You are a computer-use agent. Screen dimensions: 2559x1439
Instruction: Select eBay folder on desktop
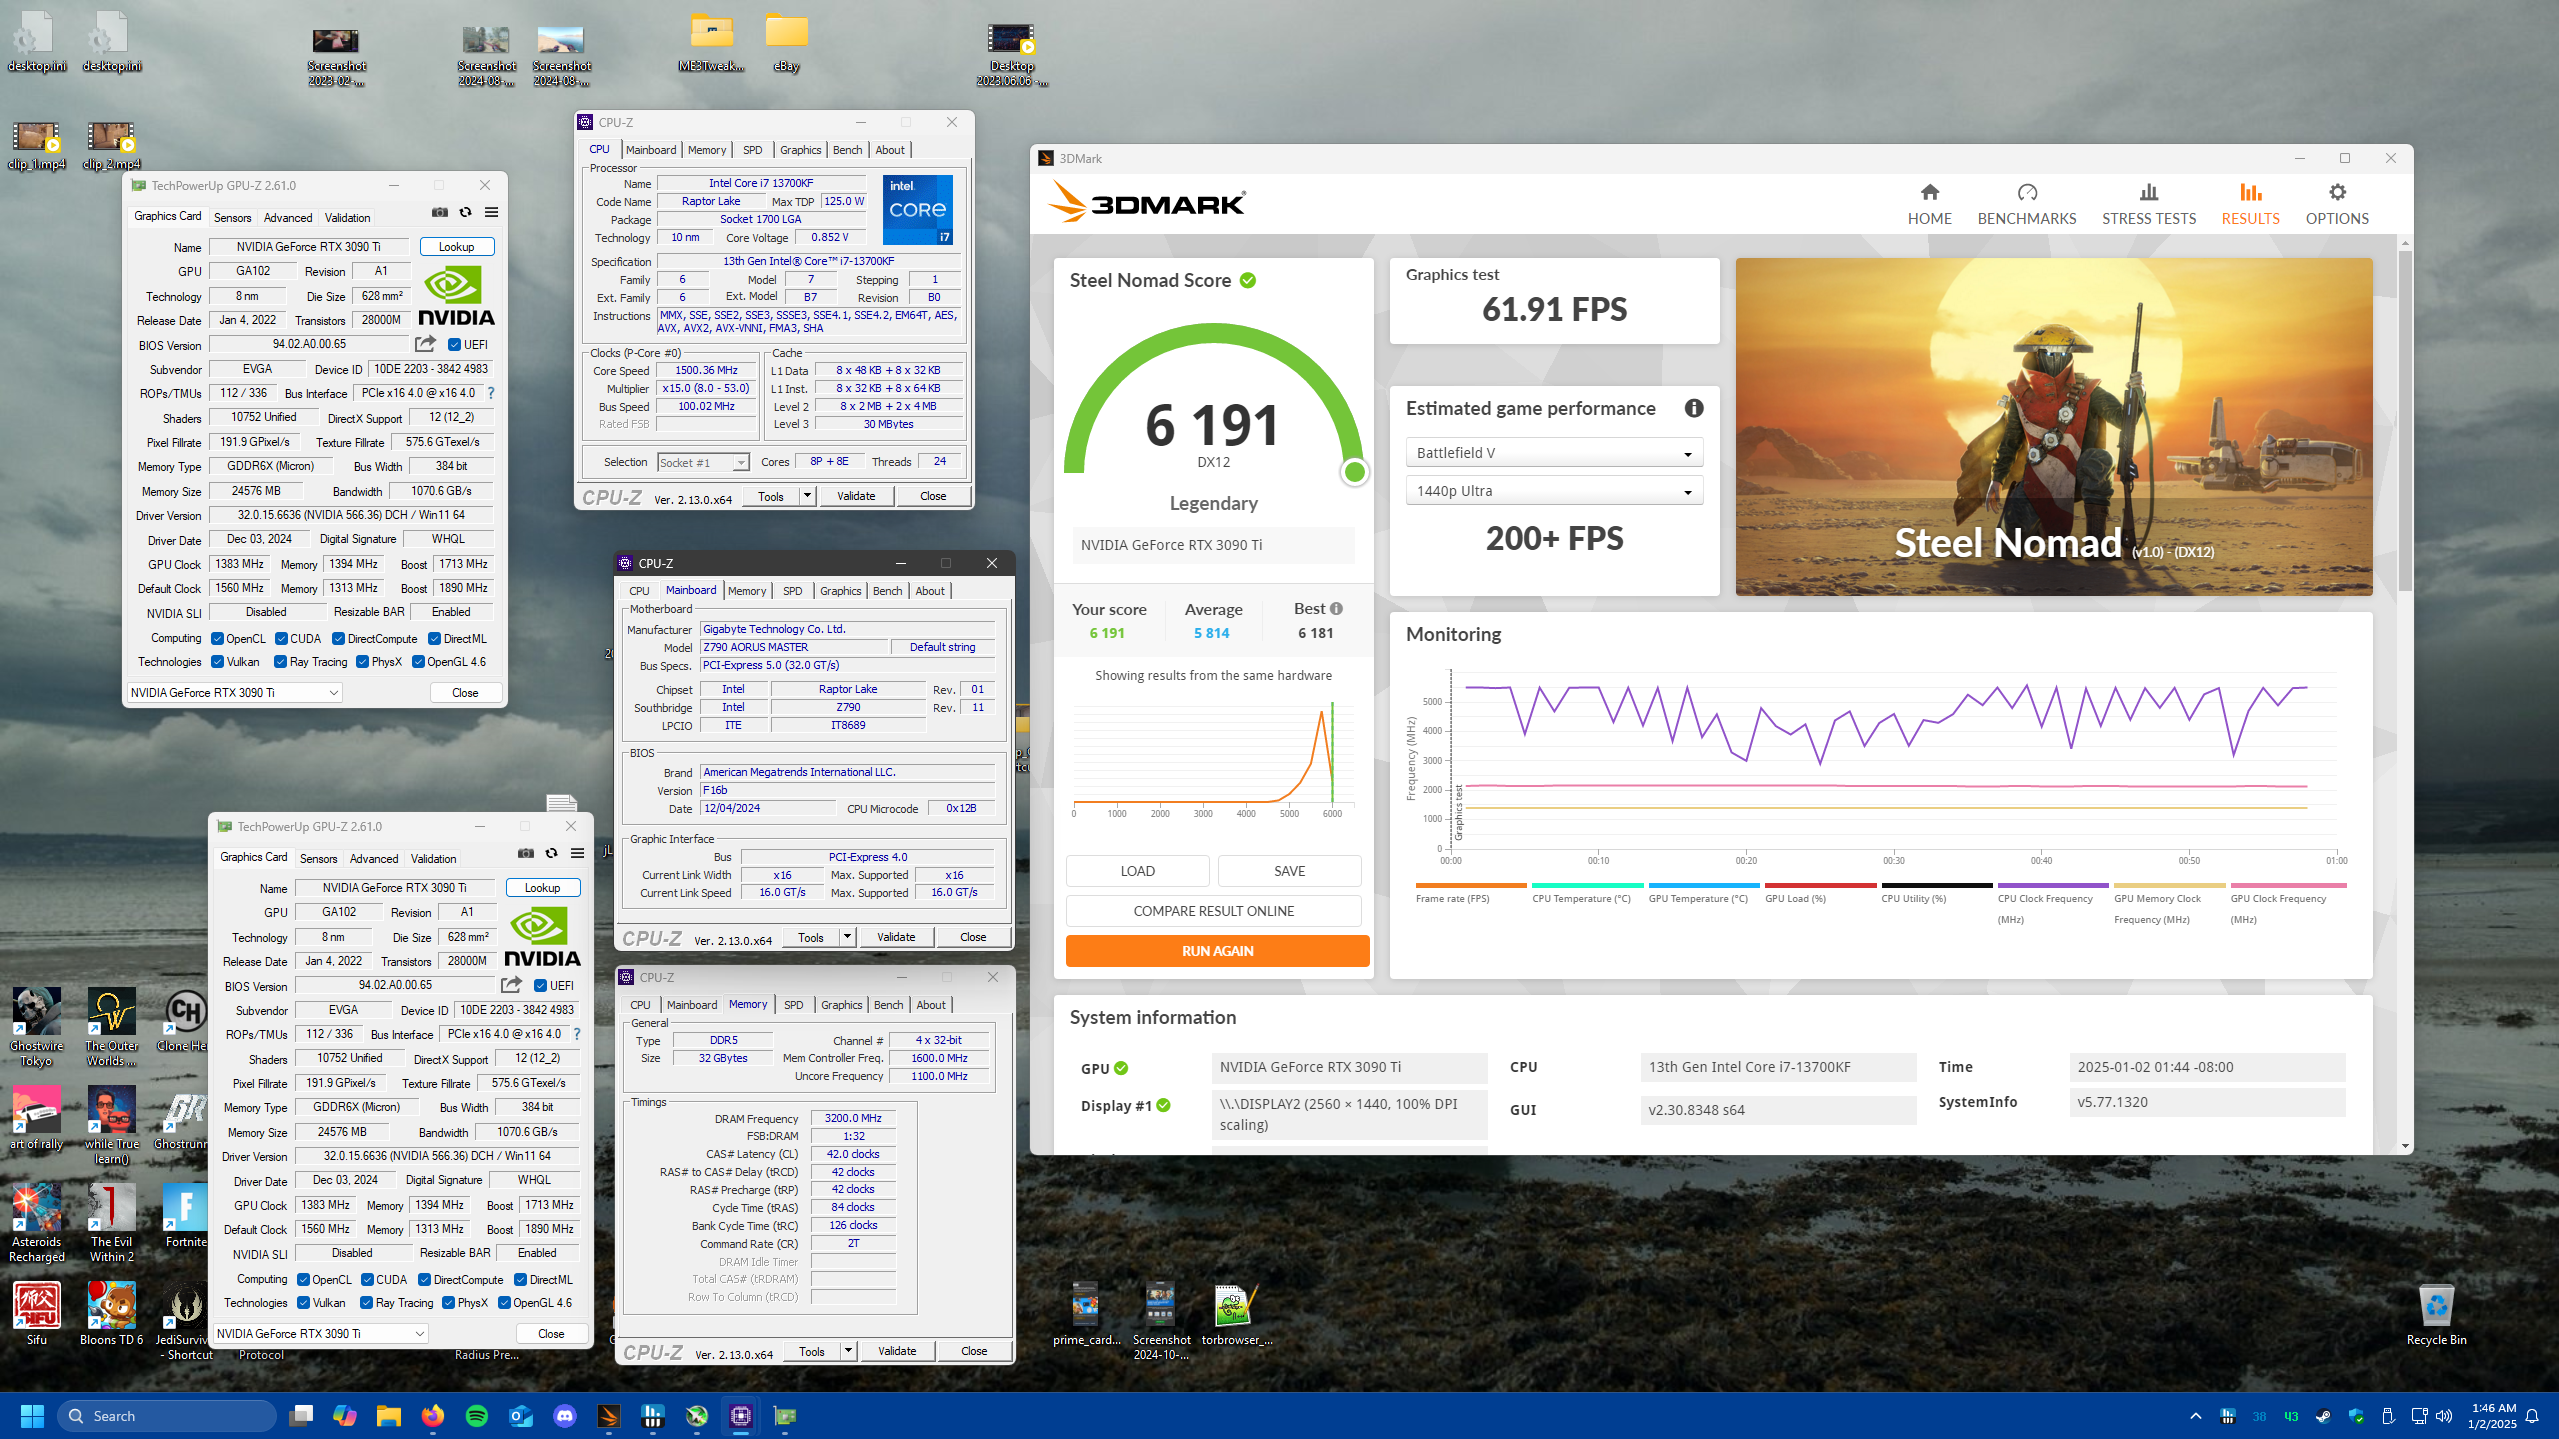[786, 42]
